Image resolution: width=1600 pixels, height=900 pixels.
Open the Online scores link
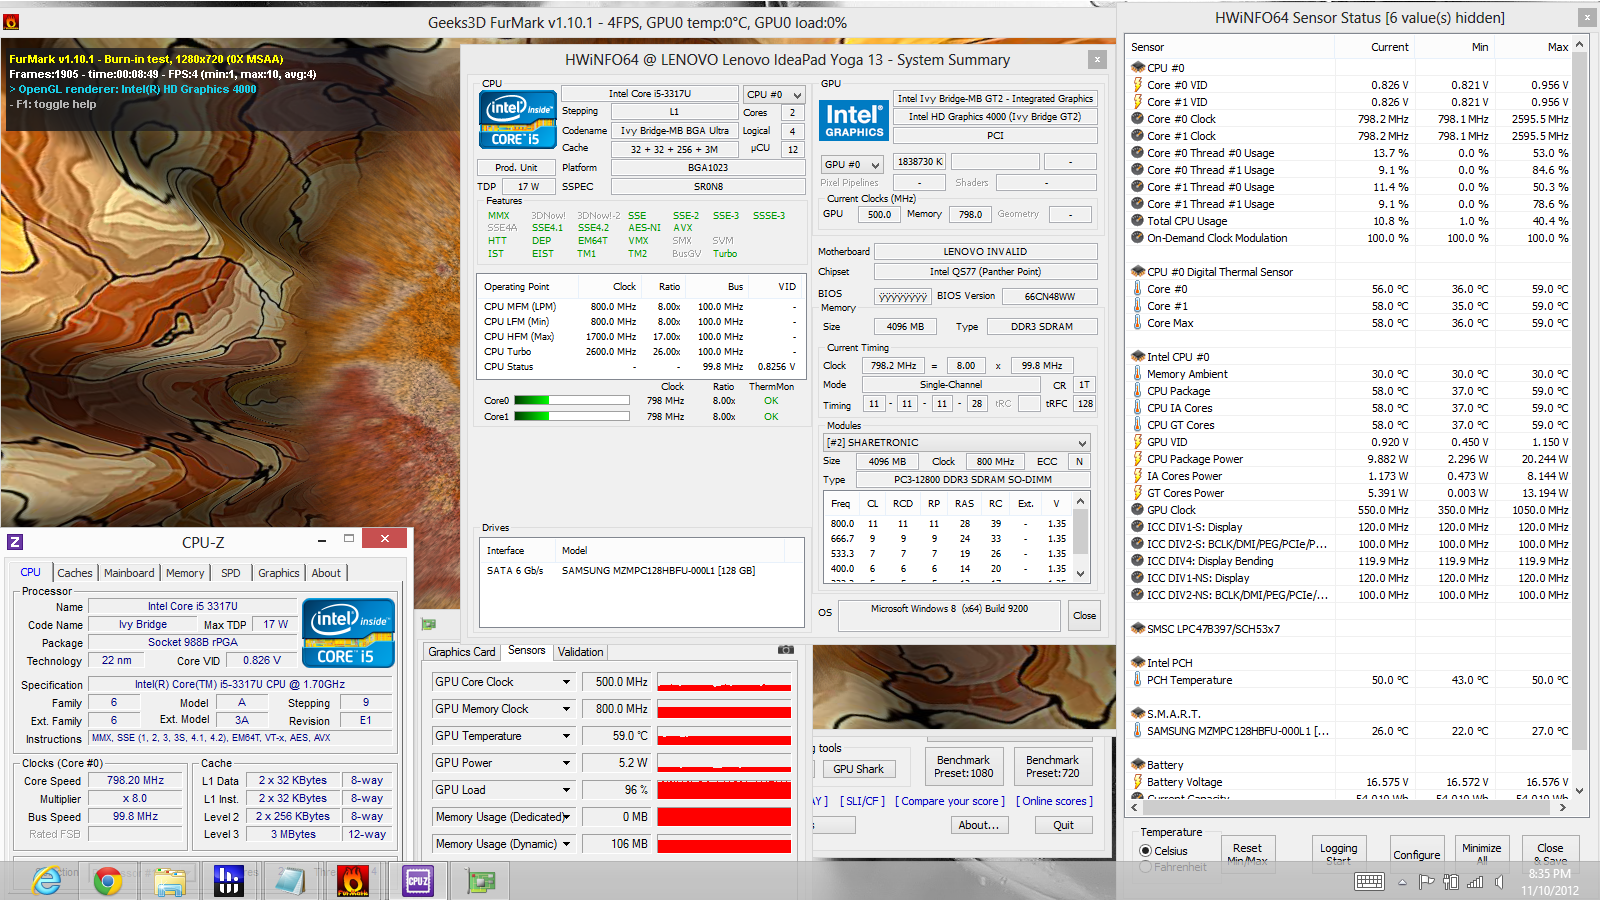click(x=1054, y=801)
